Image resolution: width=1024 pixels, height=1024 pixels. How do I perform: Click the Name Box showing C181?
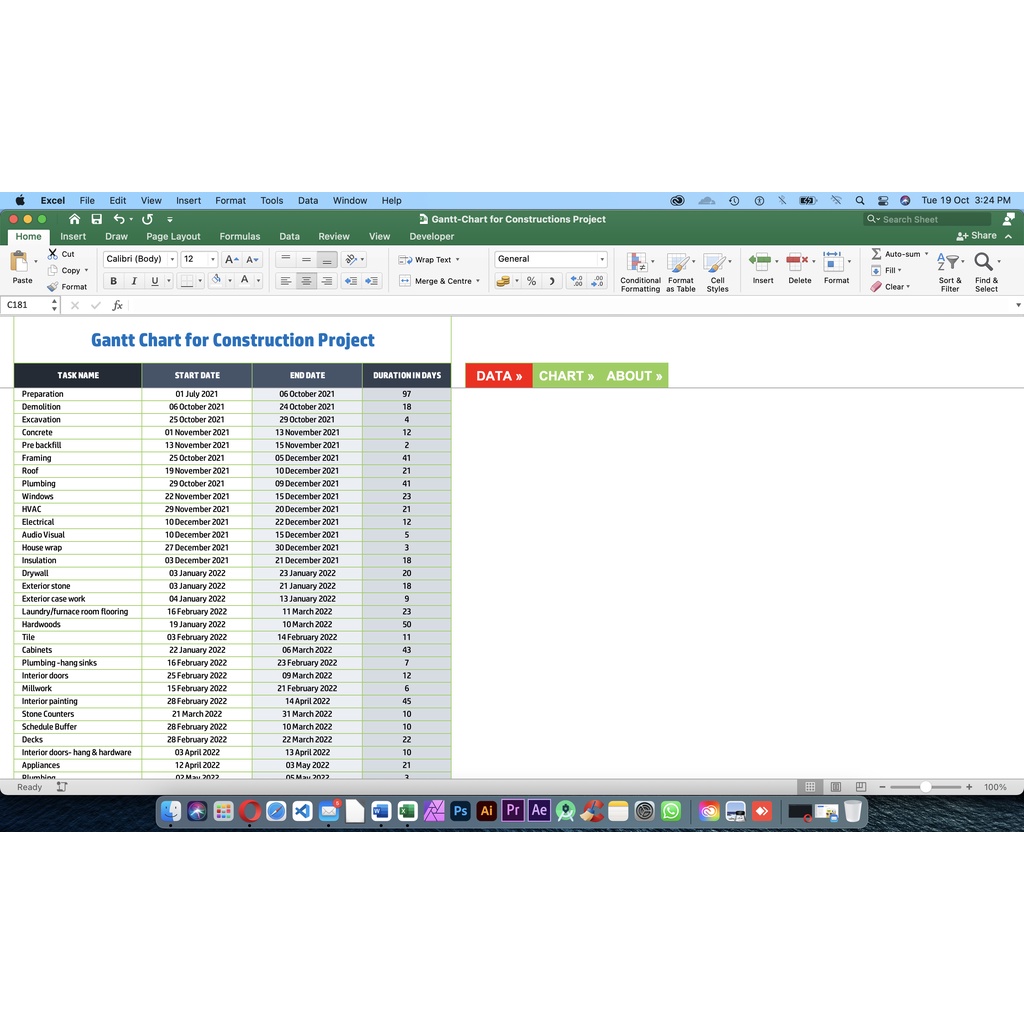click(30, 305)
